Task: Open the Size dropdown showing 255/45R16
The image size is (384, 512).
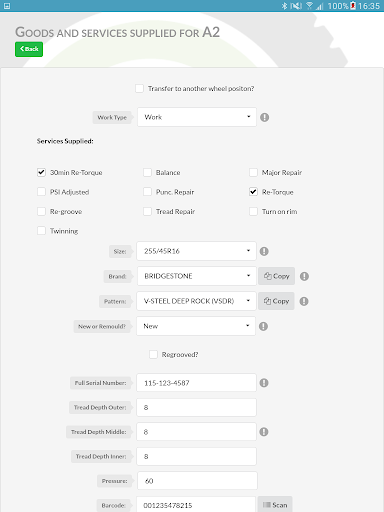Action: [196, 251]
